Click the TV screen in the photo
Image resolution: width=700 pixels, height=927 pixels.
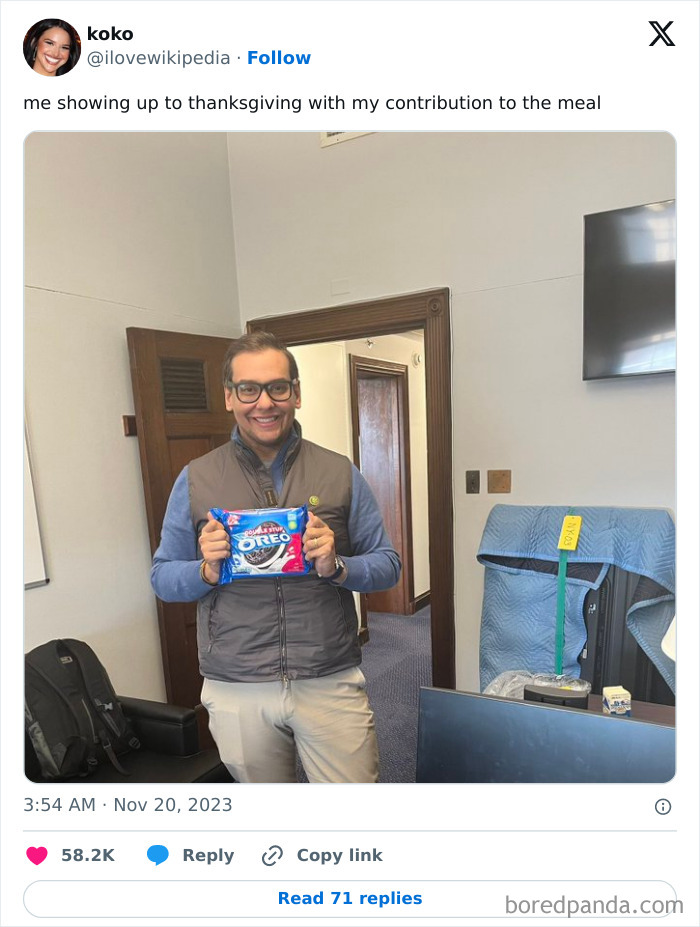pyautogui.click(x=629, y=290)
